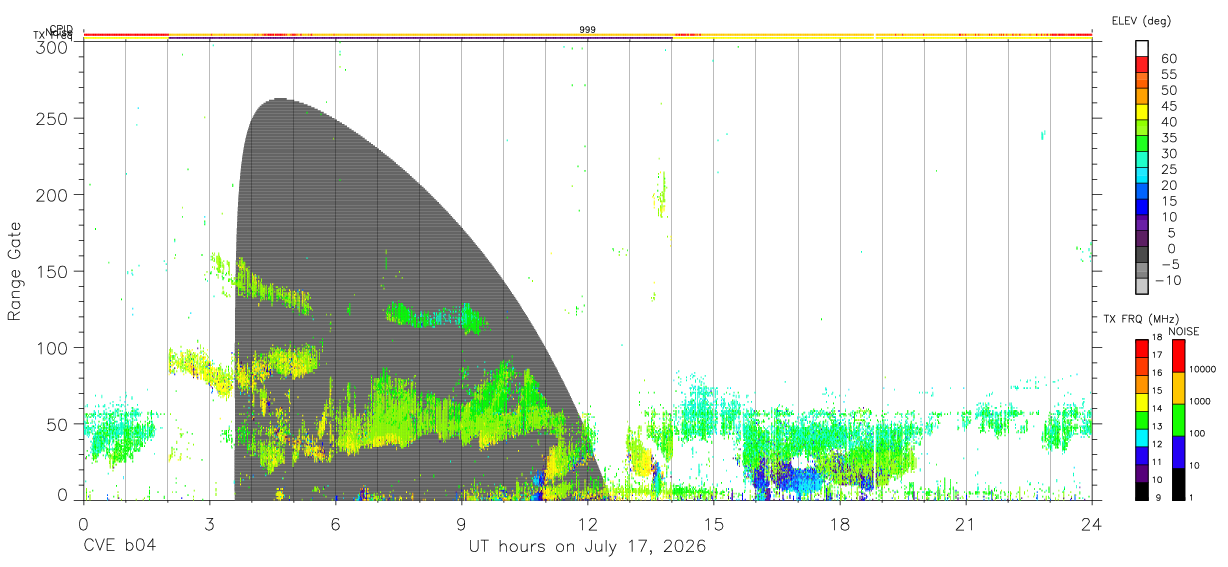
Task: Select "UT hours on July 17, 2026" label
Action: (587, 547)
